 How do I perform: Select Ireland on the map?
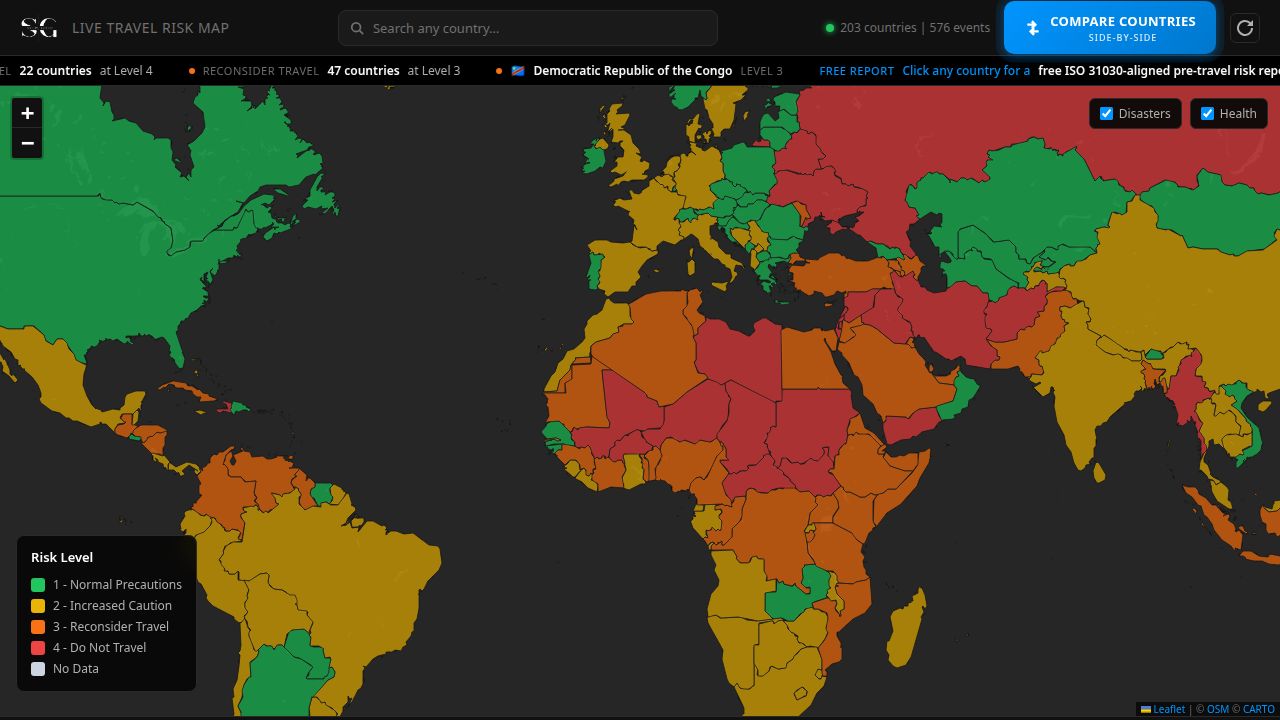(x=594, y=159)
